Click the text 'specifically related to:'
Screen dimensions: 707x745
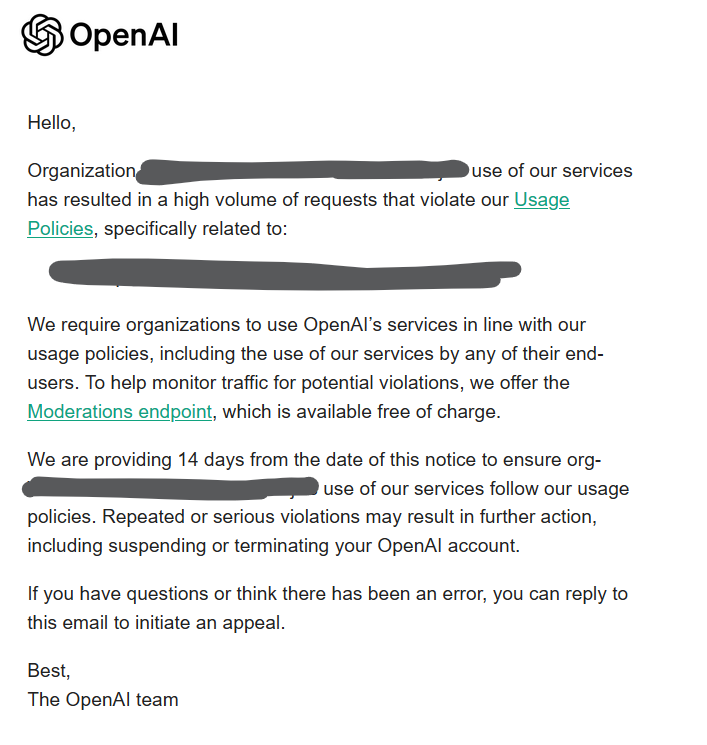point(196,229)
